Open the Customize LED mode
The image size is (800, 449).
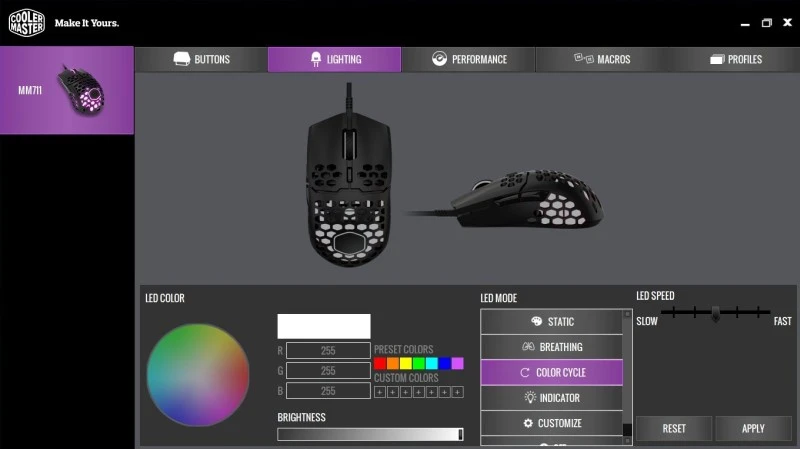[552, 423]
